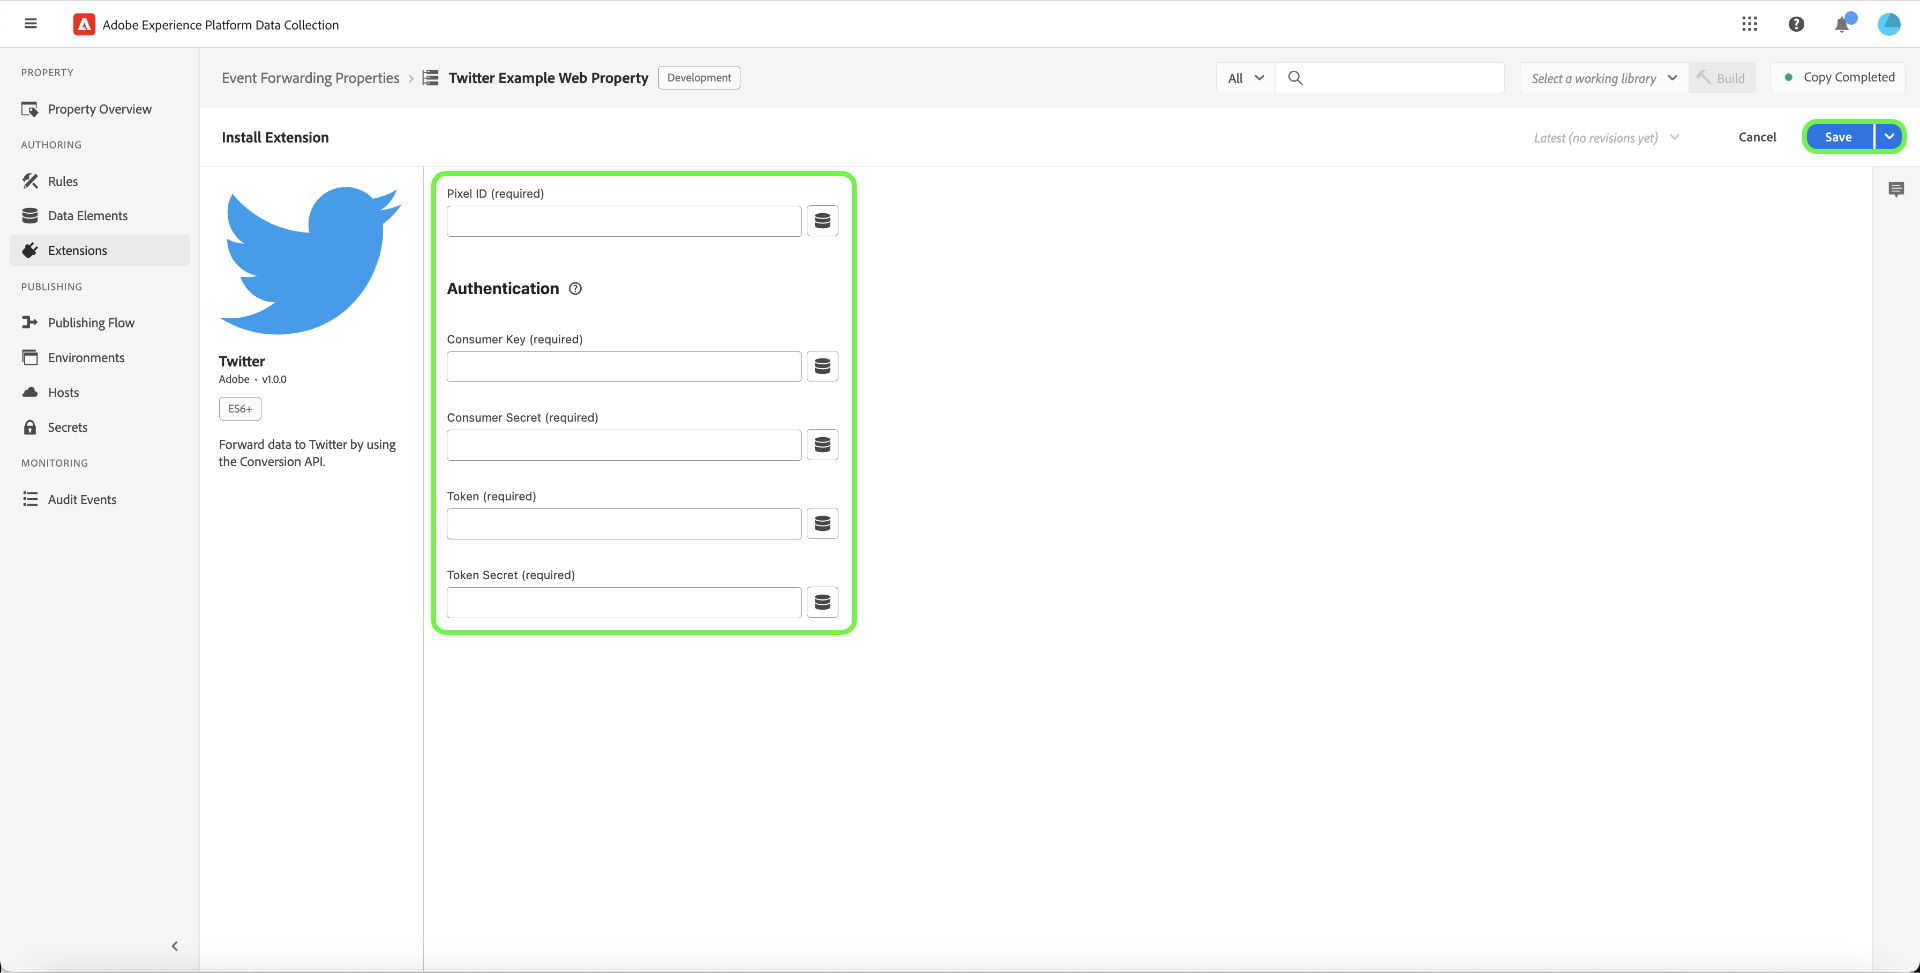Image resolution: width=1920 pixels, height=973 pixels.
Task: Click the Install Extension heading
Action: [275, 138]
